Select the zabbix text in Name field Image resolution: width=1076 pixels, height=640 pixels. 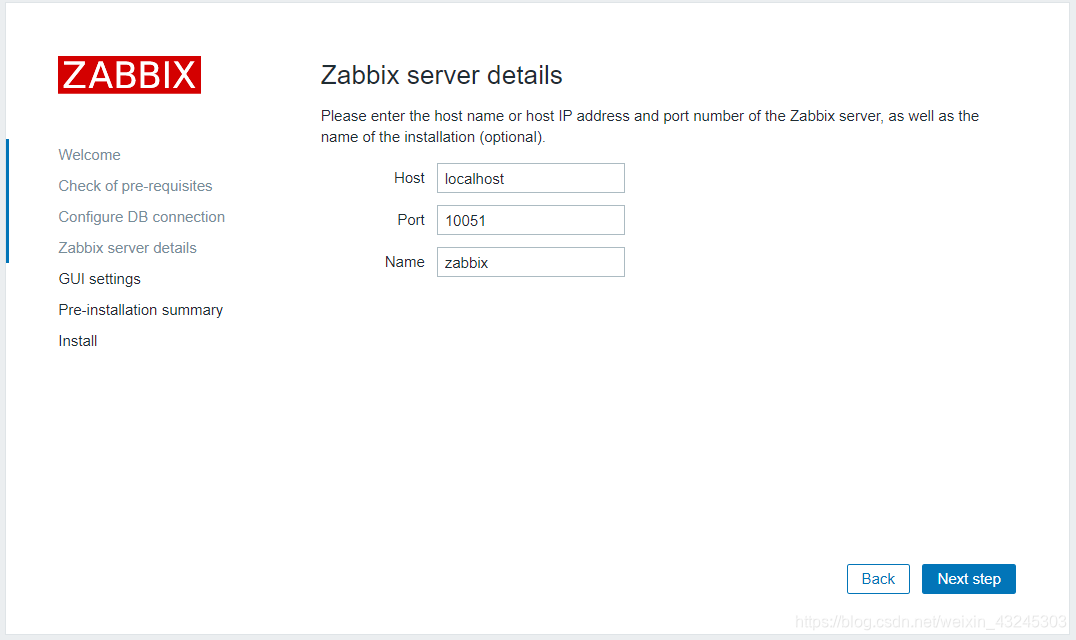[x=465, y=262]
